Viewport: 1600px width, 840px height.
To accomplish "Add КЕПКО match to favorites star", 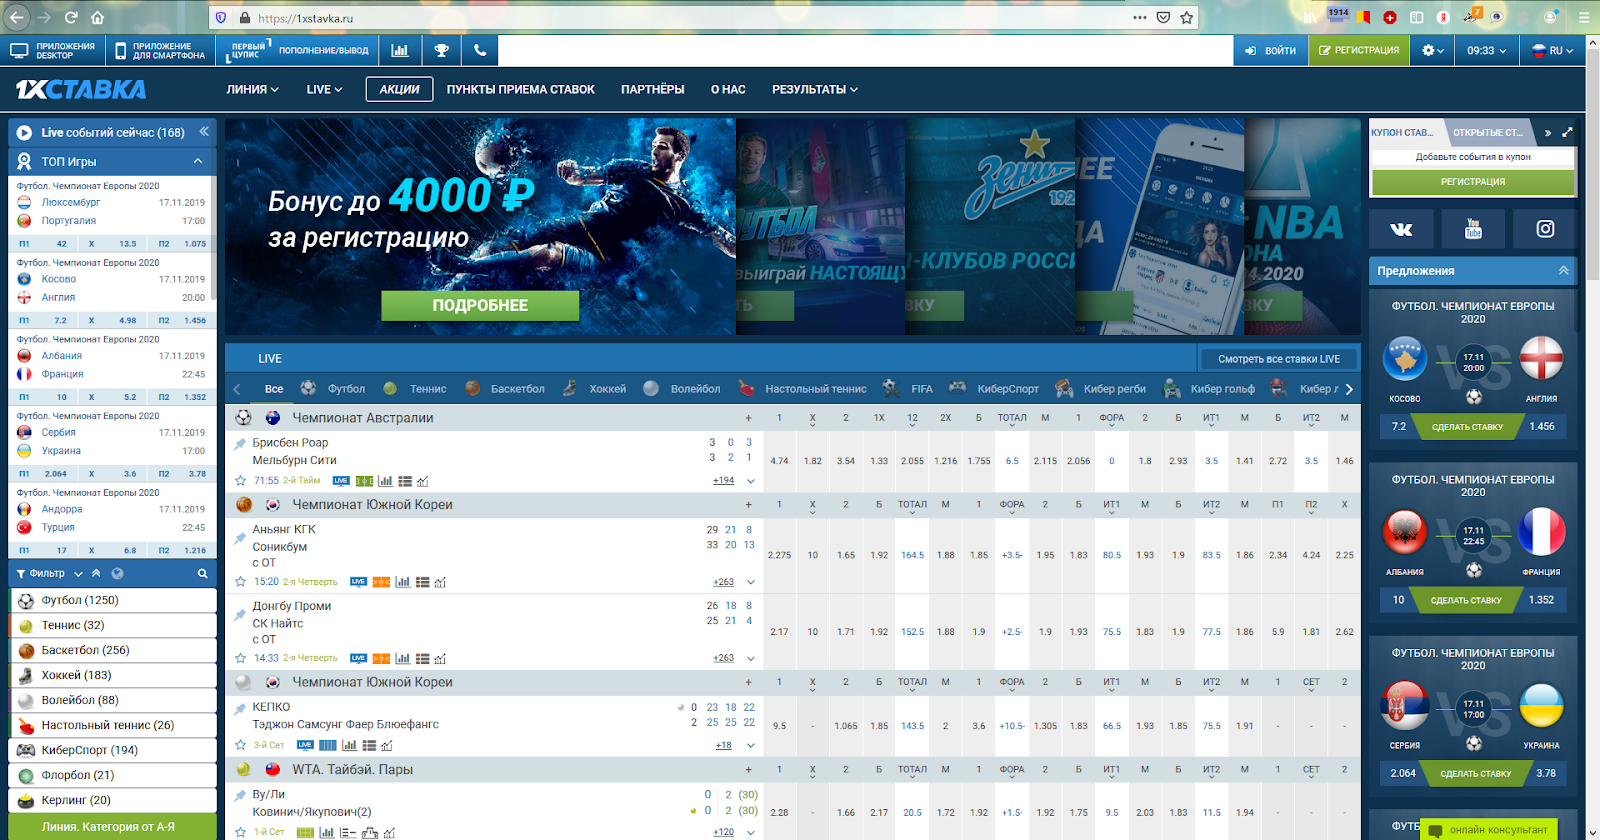I will [x=240, y=745].
